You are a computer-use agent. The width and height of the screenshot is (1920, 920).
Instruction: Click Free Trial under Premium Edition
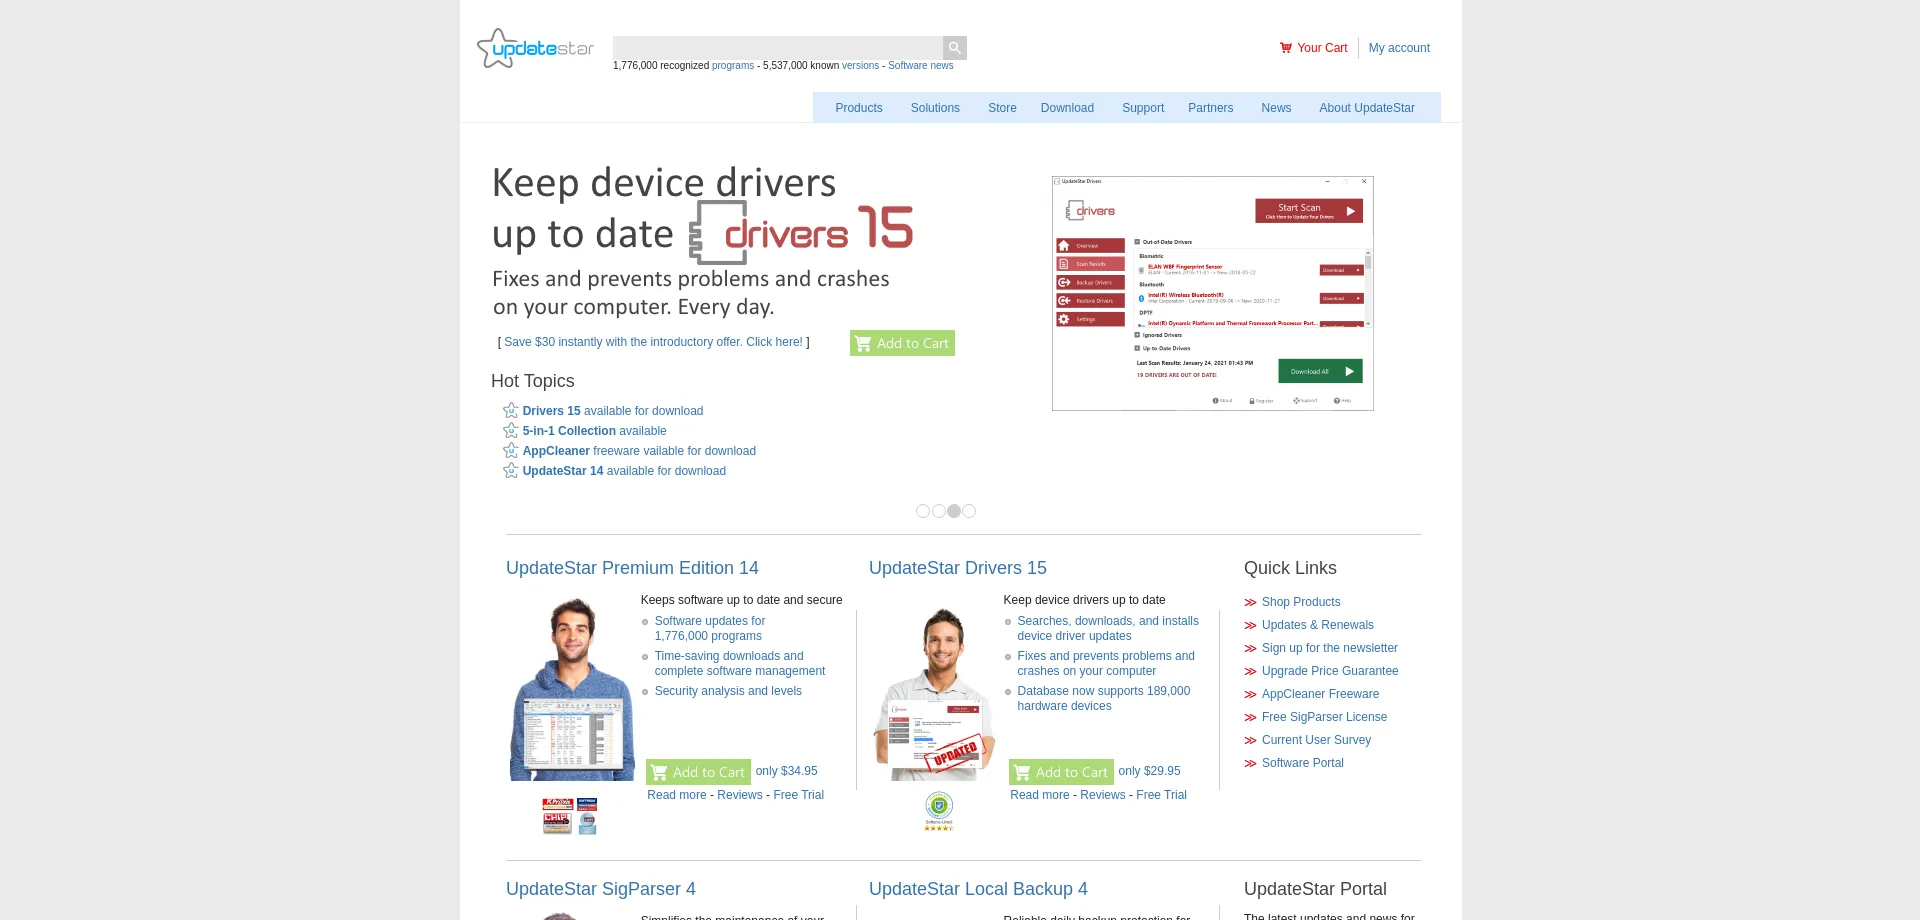coord(799,795)
